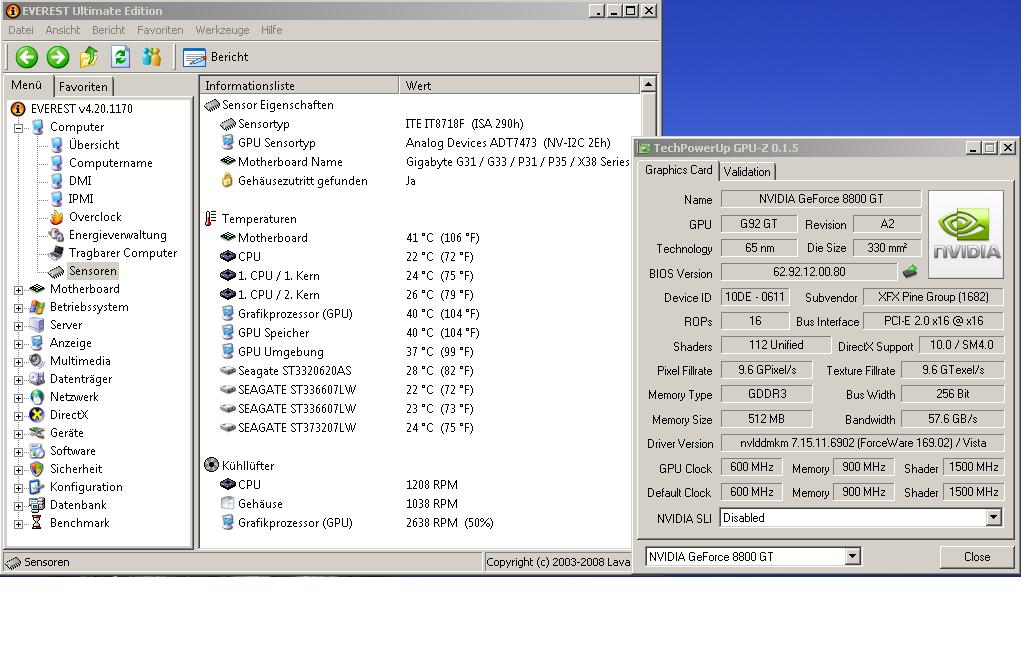Expand the Datenträger tree node
1022x647 pixels.
pyautogui.click(x=19, y=380)
